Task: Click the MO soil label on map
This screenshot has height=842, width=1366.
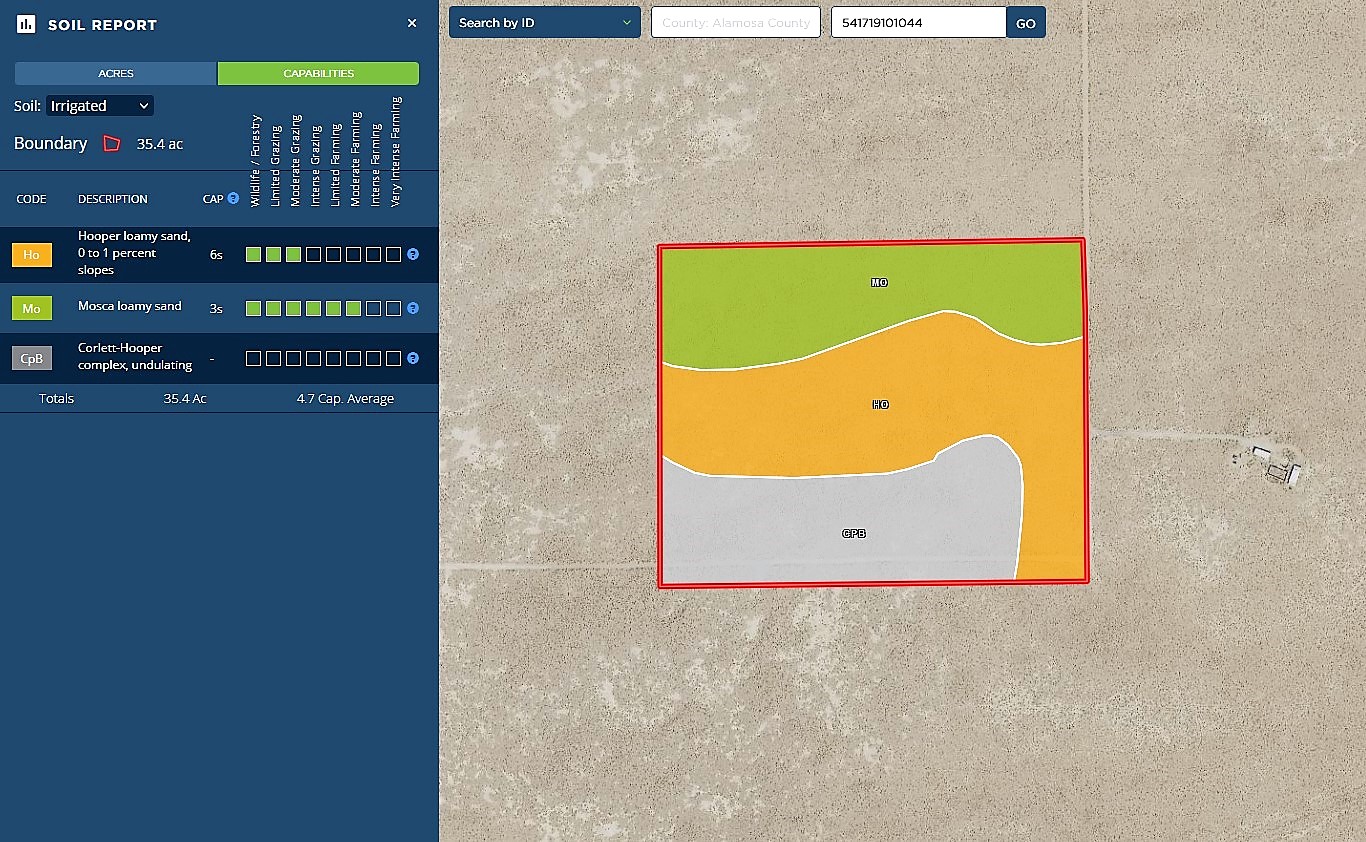Action: click(879, 283)
